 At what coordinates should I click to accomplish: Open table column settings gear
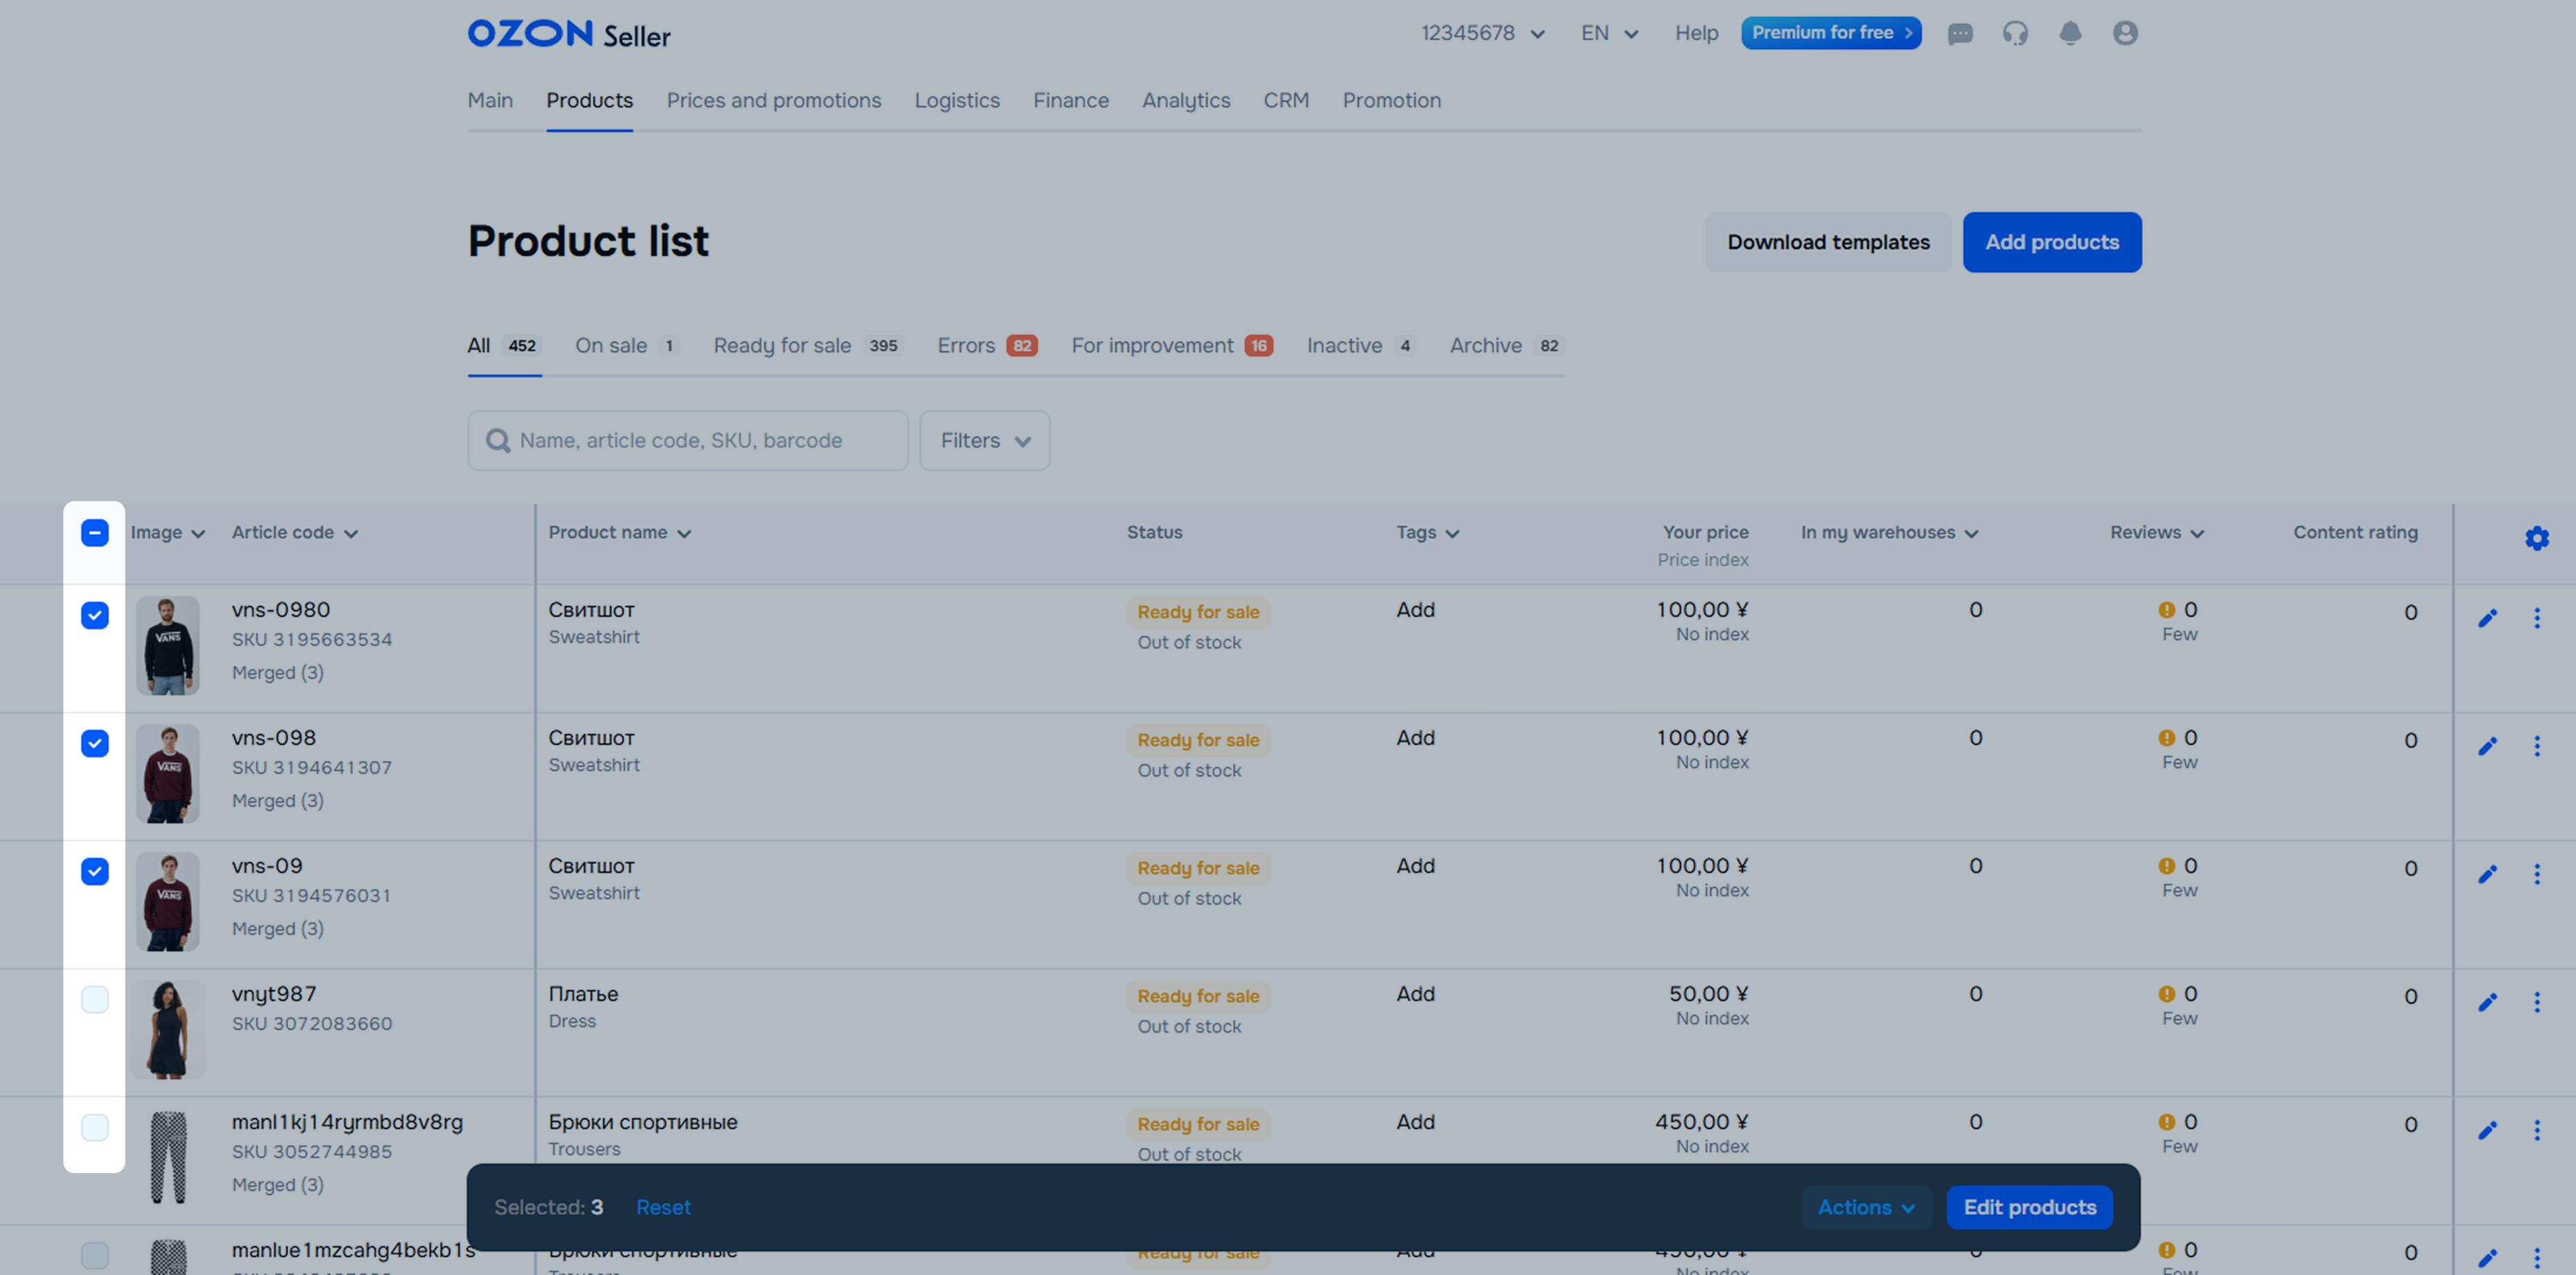coord(2536,538)
